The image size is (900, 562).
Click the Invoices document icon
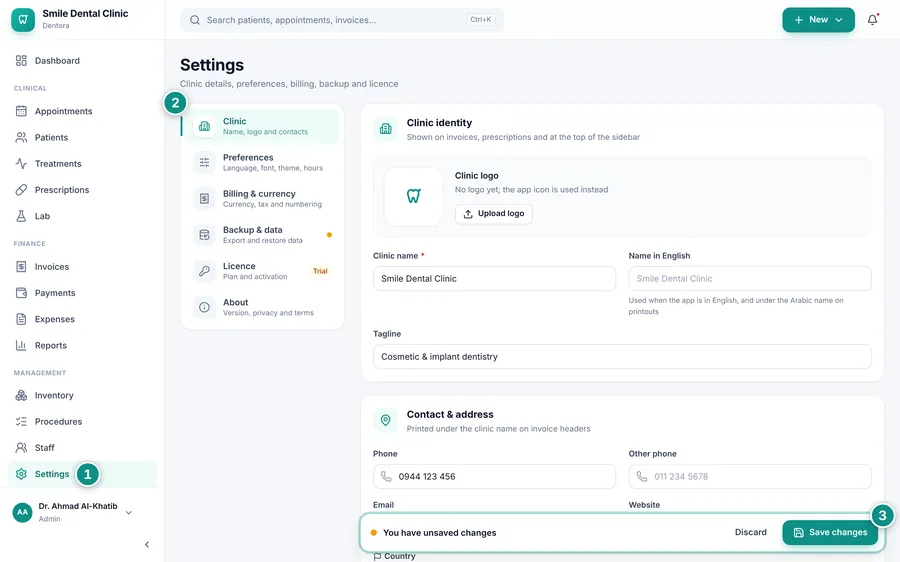click(21, 266)
